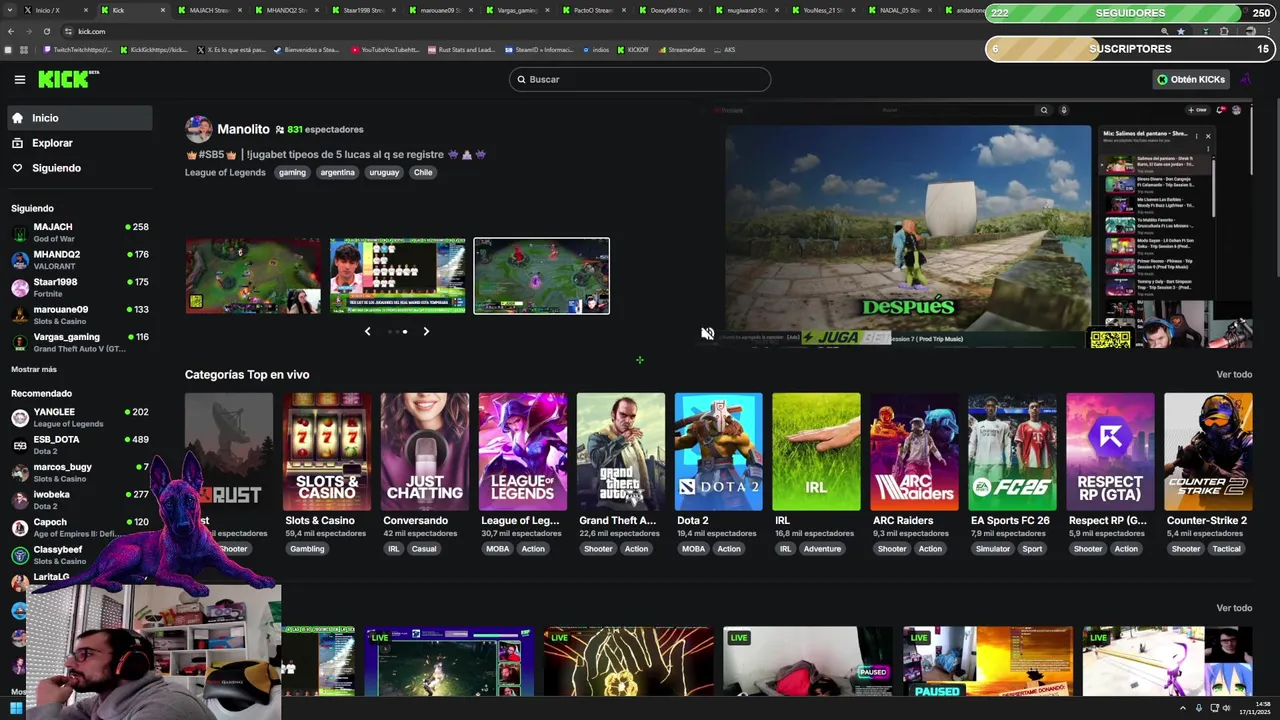Open MHANDQ2 channel in sidebar
1280x720 pixels.
point(79,260)
